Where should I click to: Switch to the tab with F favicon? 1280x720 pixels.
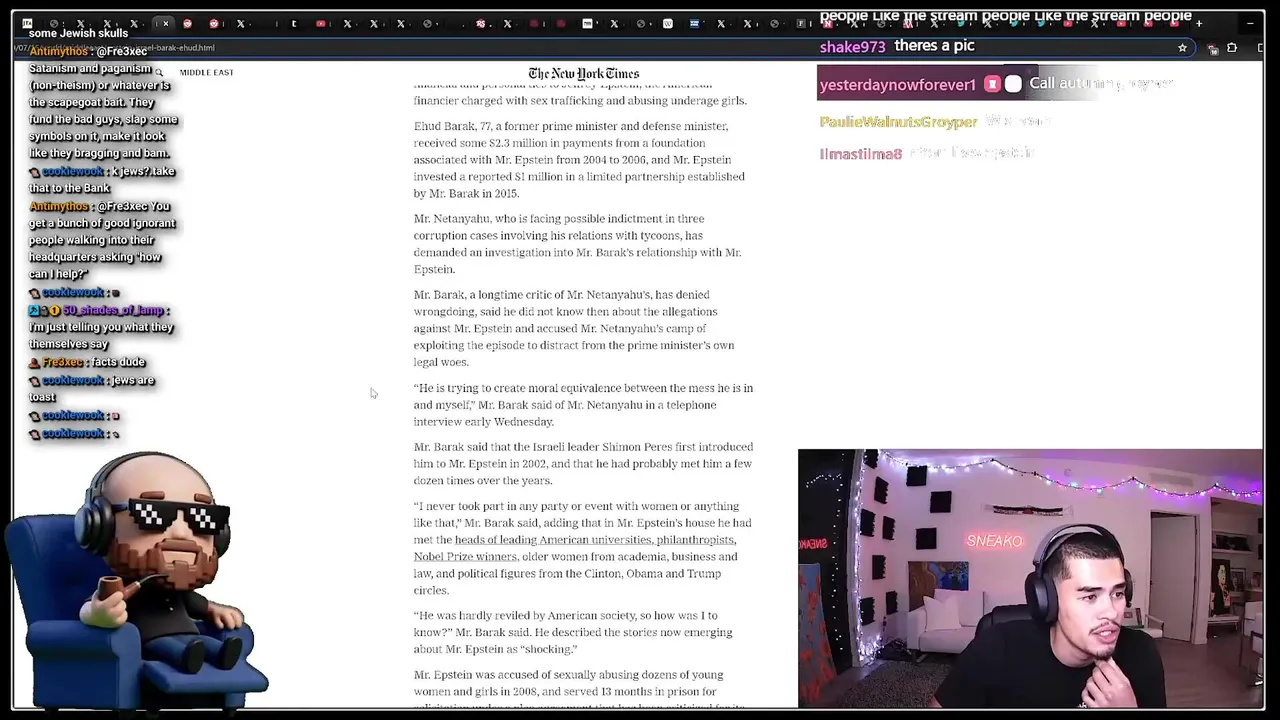coord(800,24)
